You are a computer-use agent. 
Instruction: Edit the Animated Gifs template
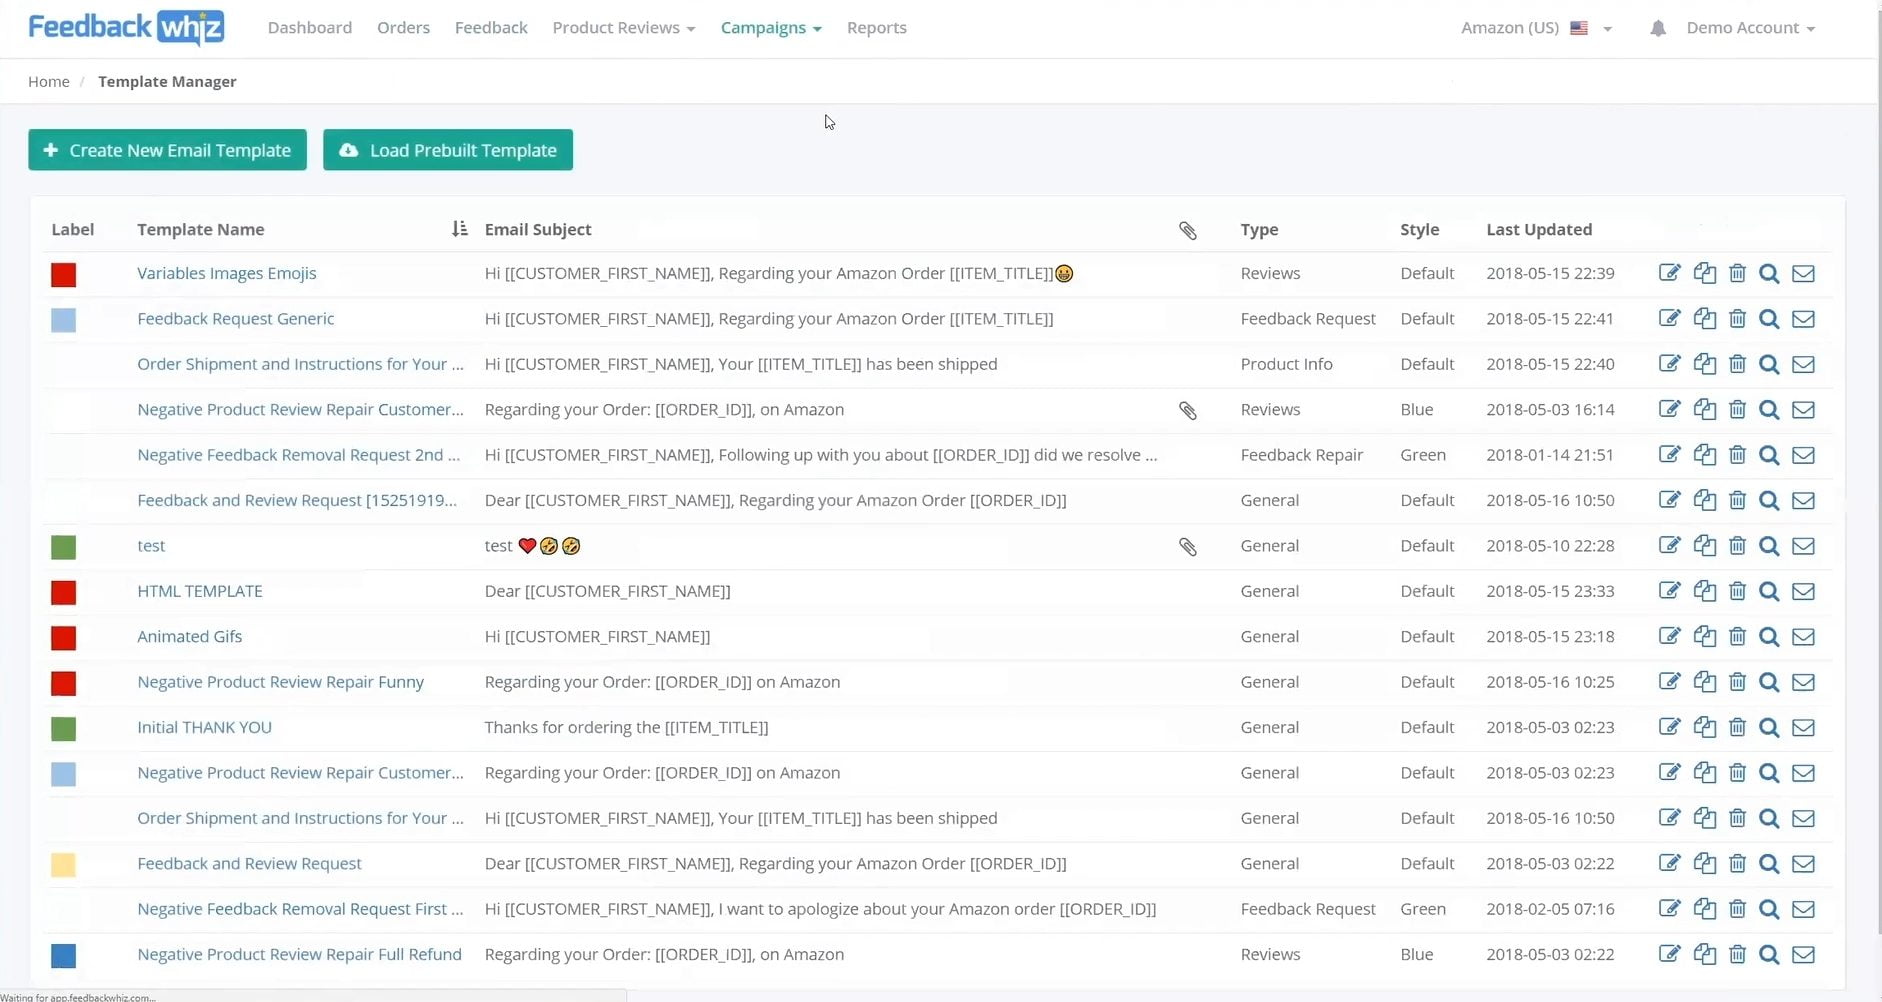point(1669,637)
